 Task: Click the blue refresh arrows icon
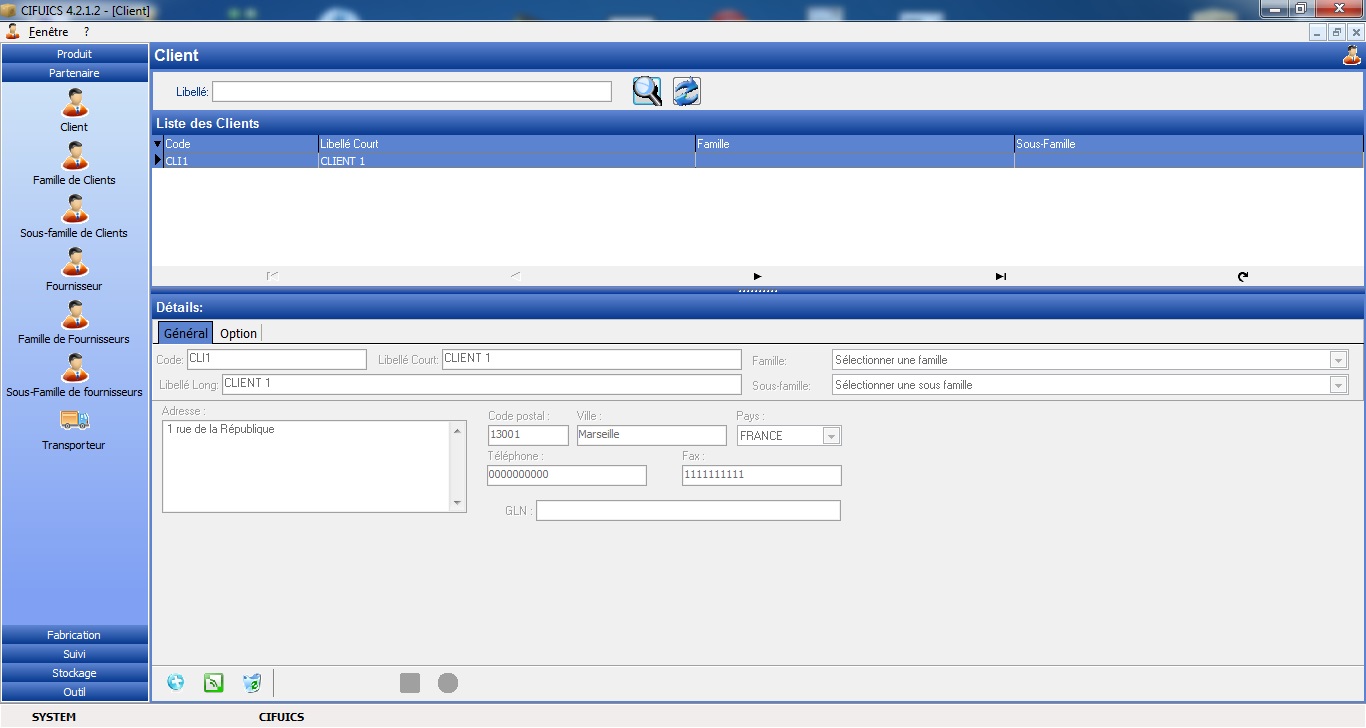(686, 91)
